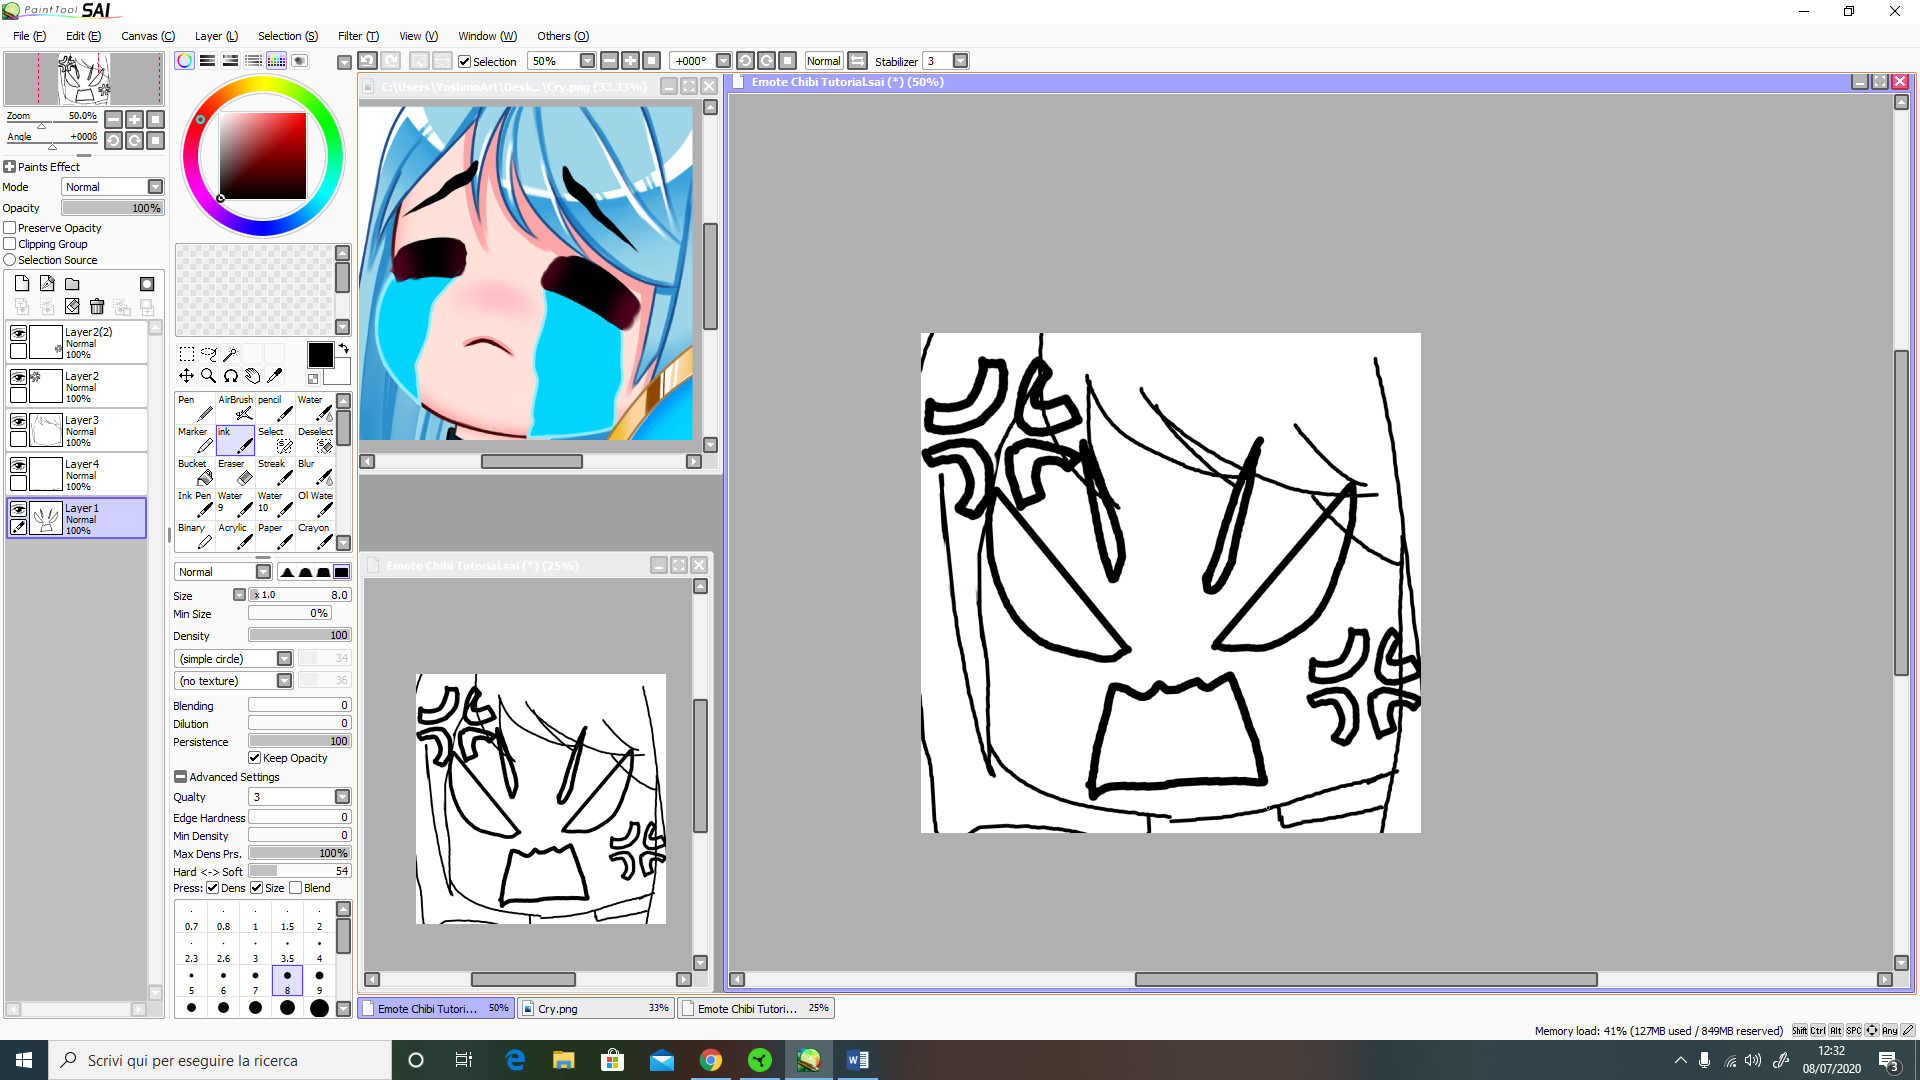Image resolution: width=1920 pixels, height=1080 pixels.
Task: Click the Windows search box
Action: pyautogui.click(x=220, y=1060)
